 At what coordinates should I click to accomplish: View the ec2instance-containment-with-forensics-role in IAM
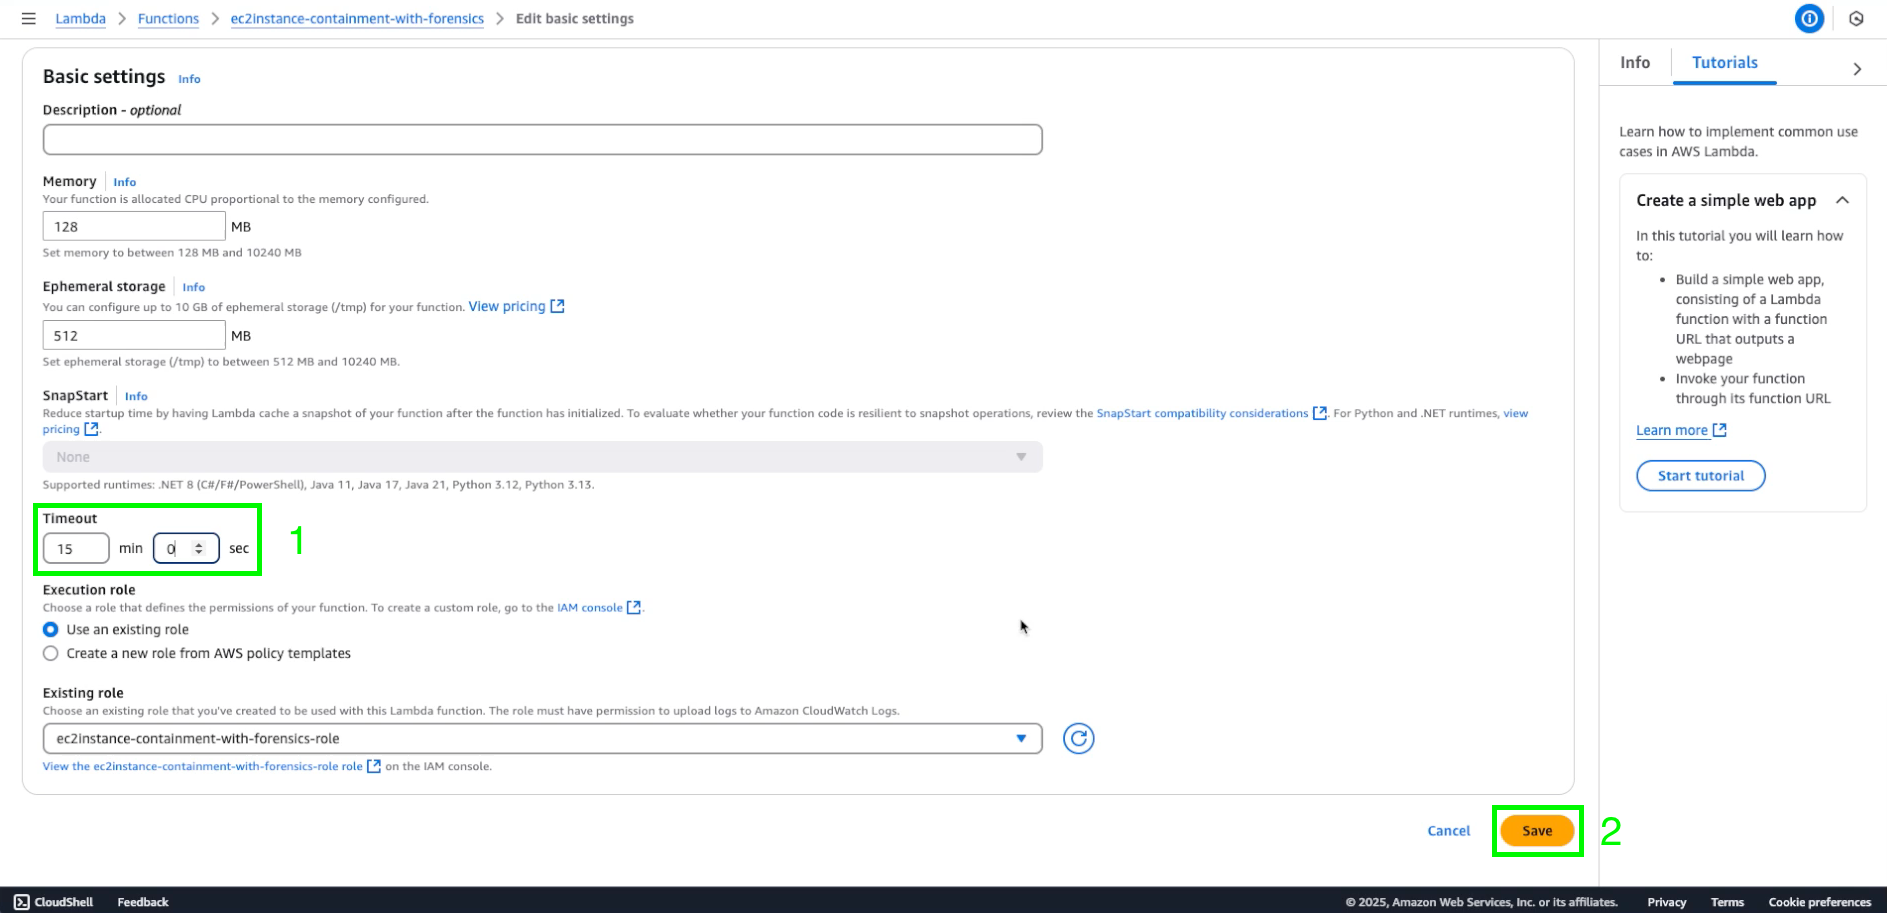[212, 767]
